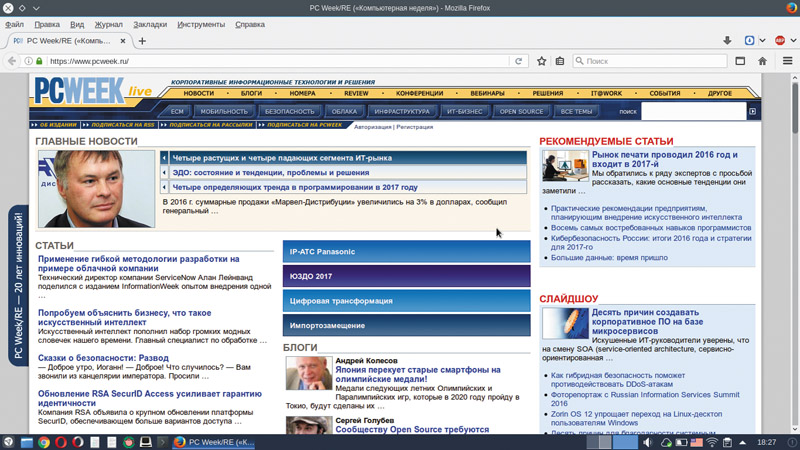
Task: Switch keyboard layout via the US flag icon
Action: 696,442
